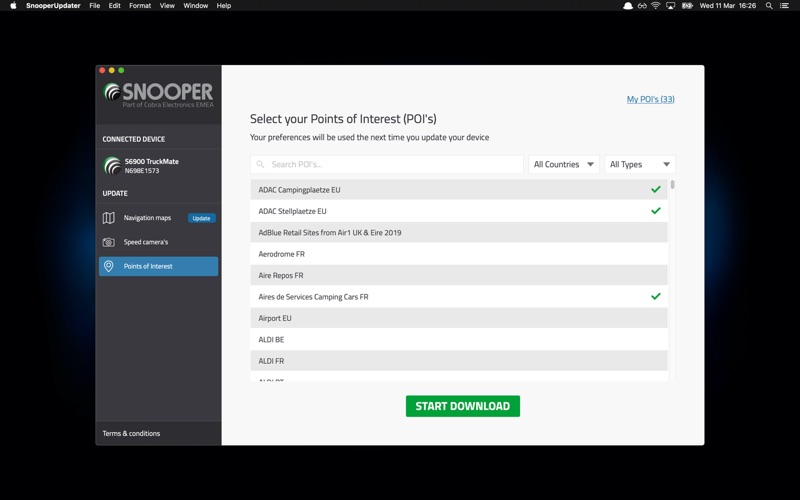Click the Snooper logo
Screen dimensions: 800x500
(159, 95)
